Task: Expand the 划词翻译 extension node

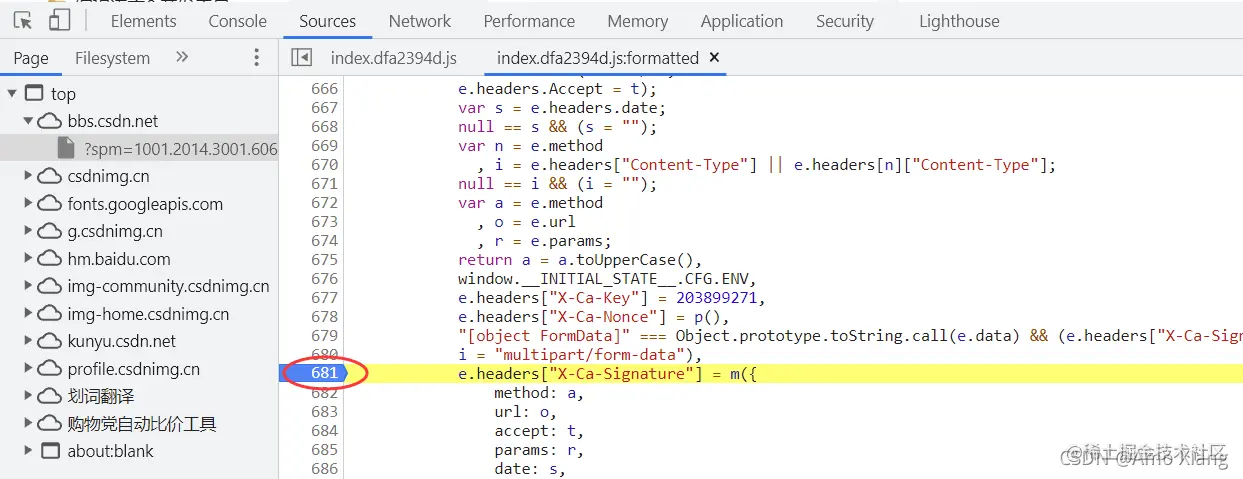Action: point(29,396)
